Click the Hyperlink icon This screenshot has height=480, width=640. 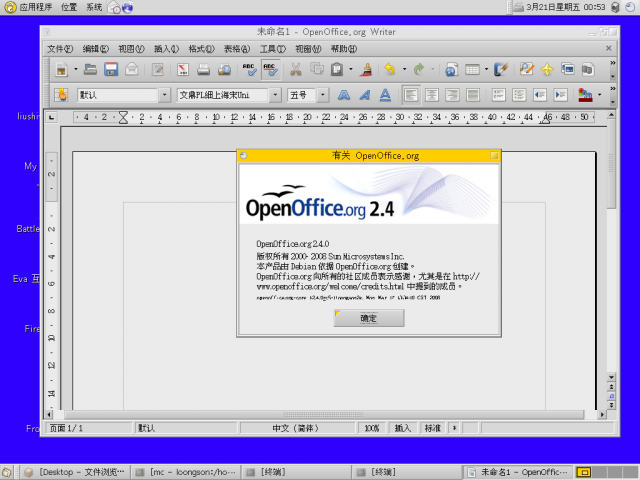pyautogui.click(x=451, y=69)
